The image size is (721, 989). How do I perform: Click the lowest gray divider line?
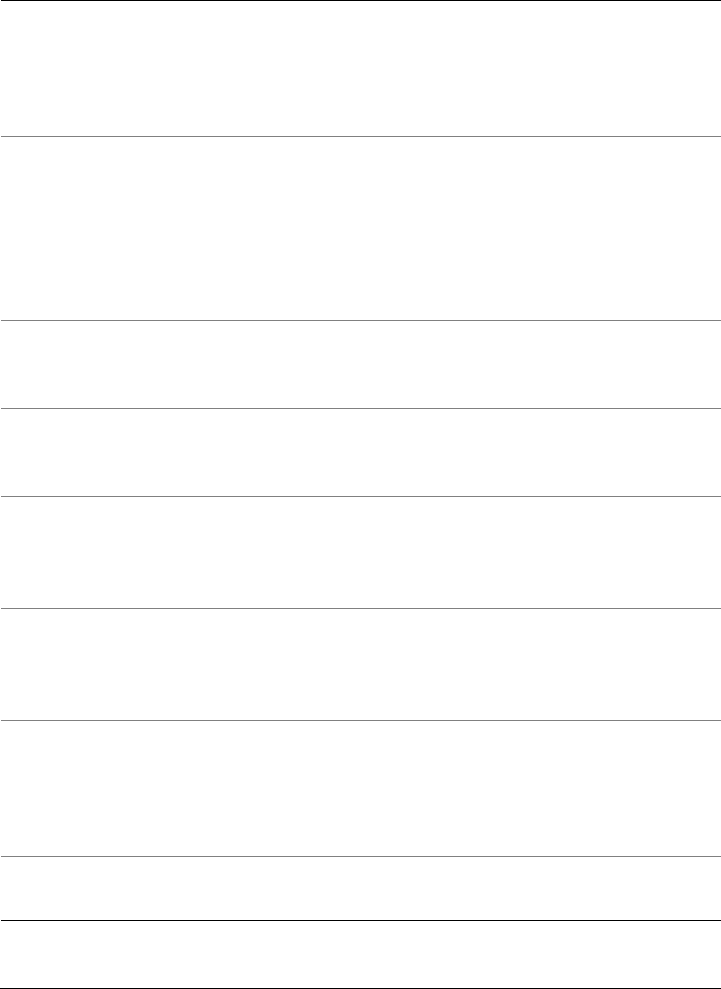(x=360, y=856)
